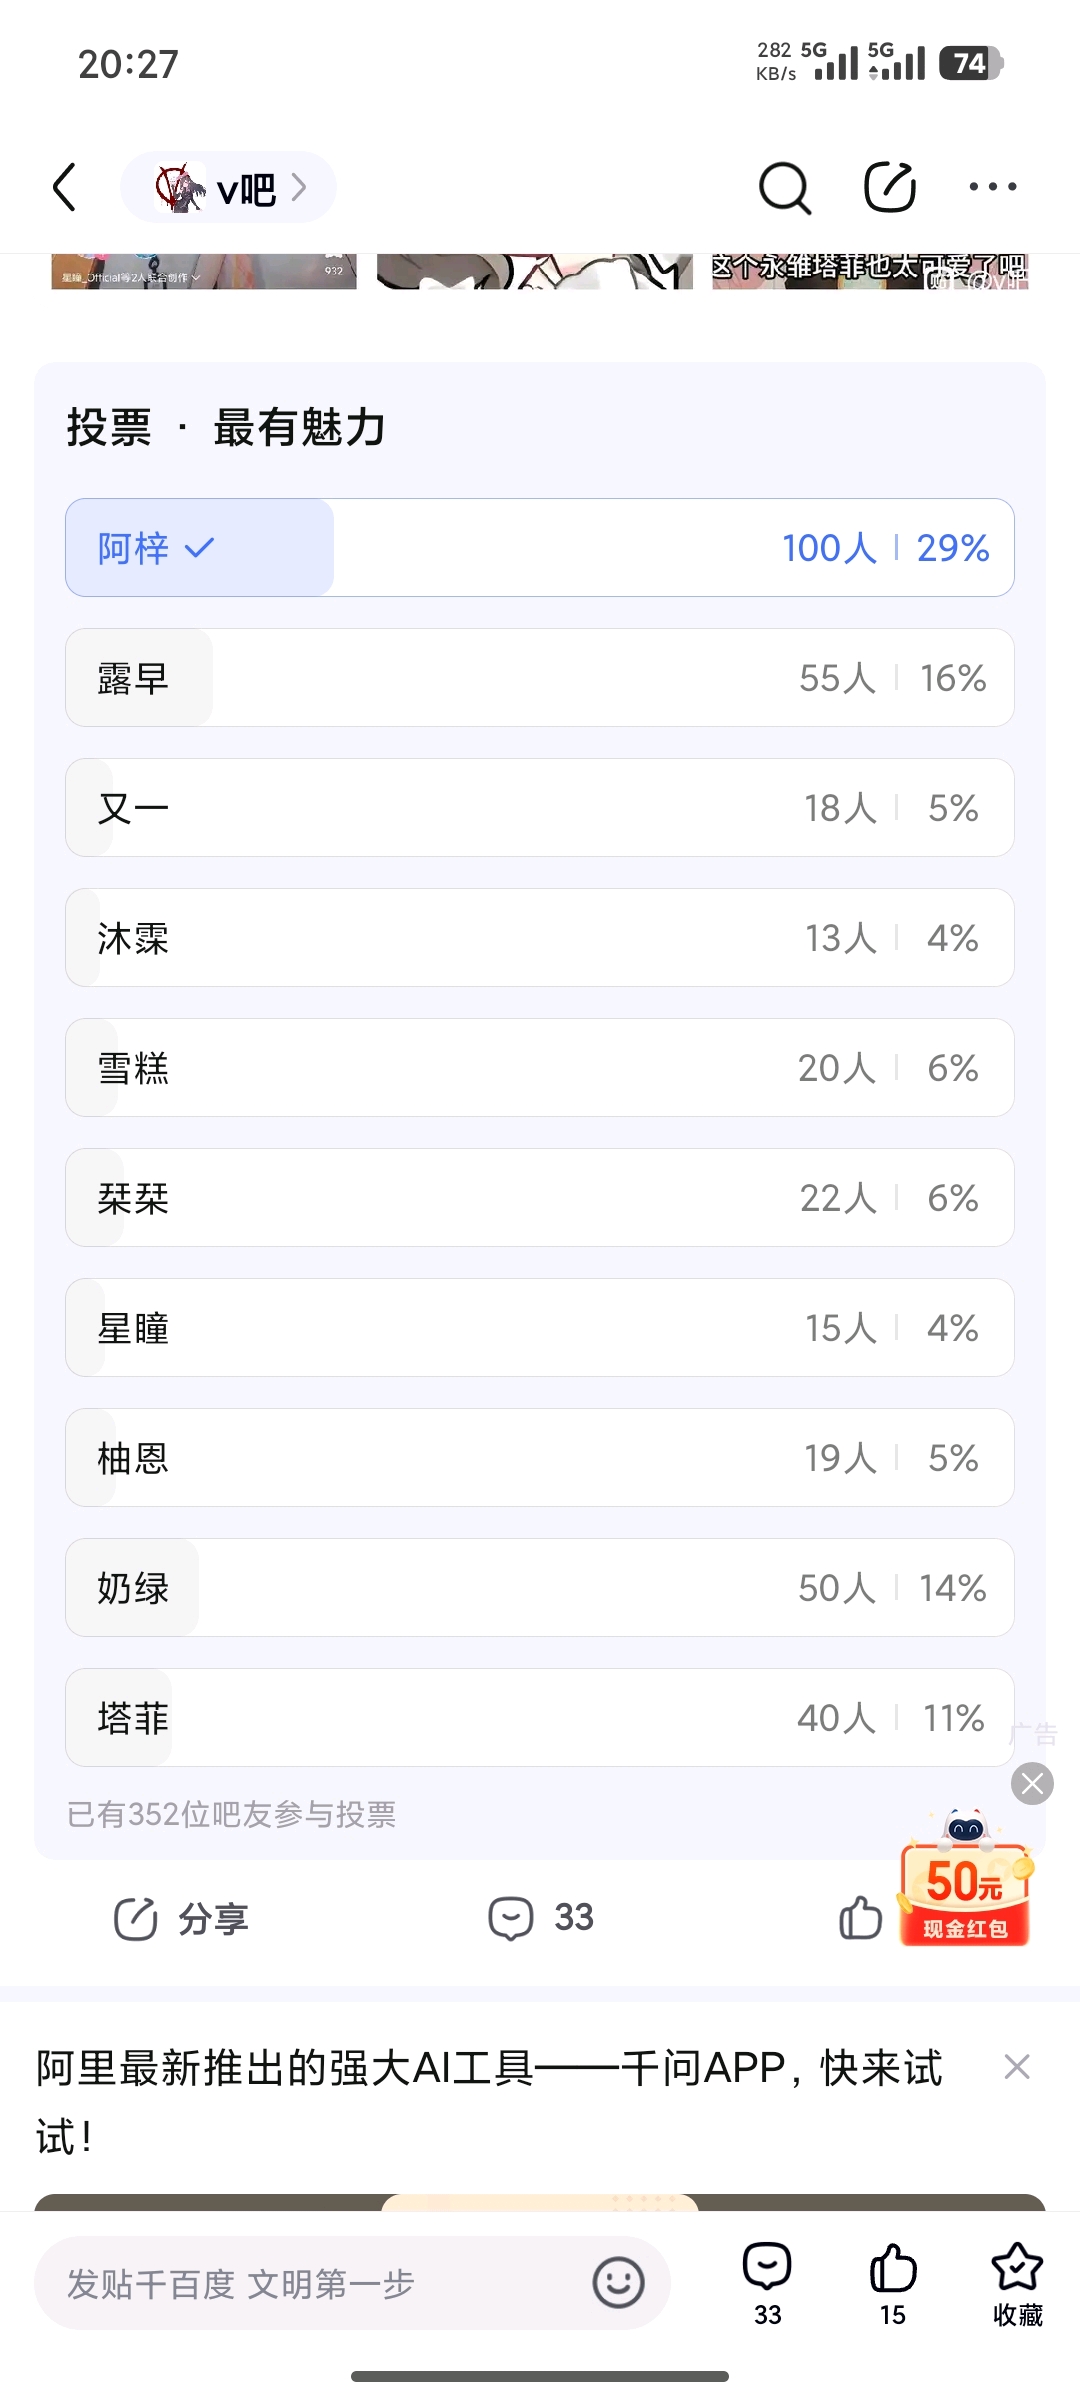1080x2400 pixels.
Task: Tap the 分享 share button
Action: point(181,1918)
